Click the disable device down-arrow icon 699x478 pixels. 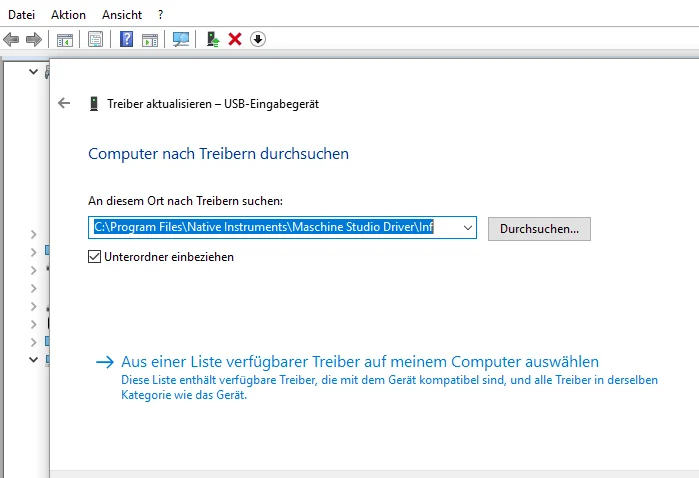coord(258,39)
